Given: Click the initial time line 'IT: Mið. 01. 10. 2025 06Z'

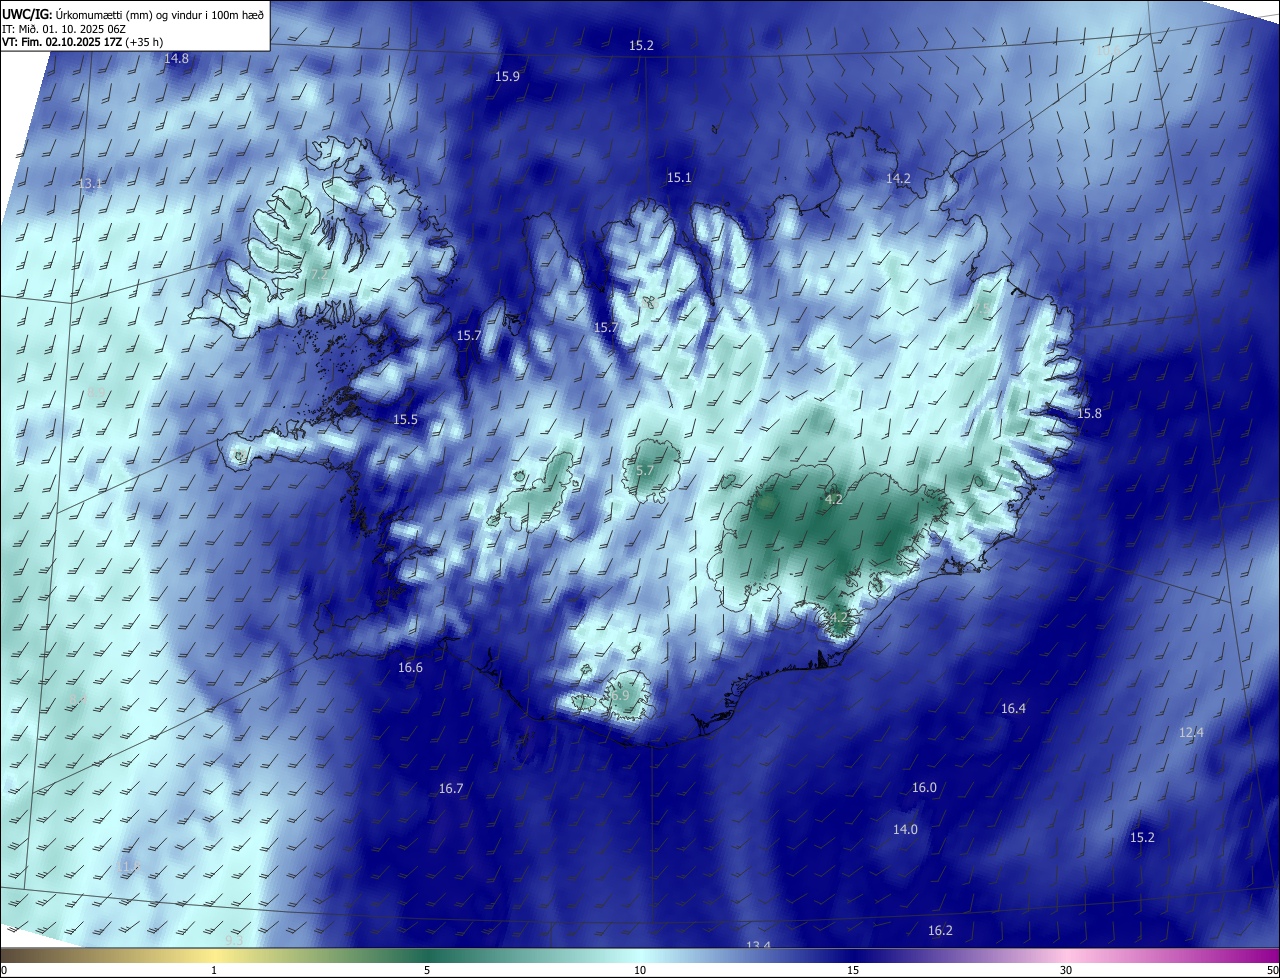Looking at the screenshot, I should pos(63,28).
